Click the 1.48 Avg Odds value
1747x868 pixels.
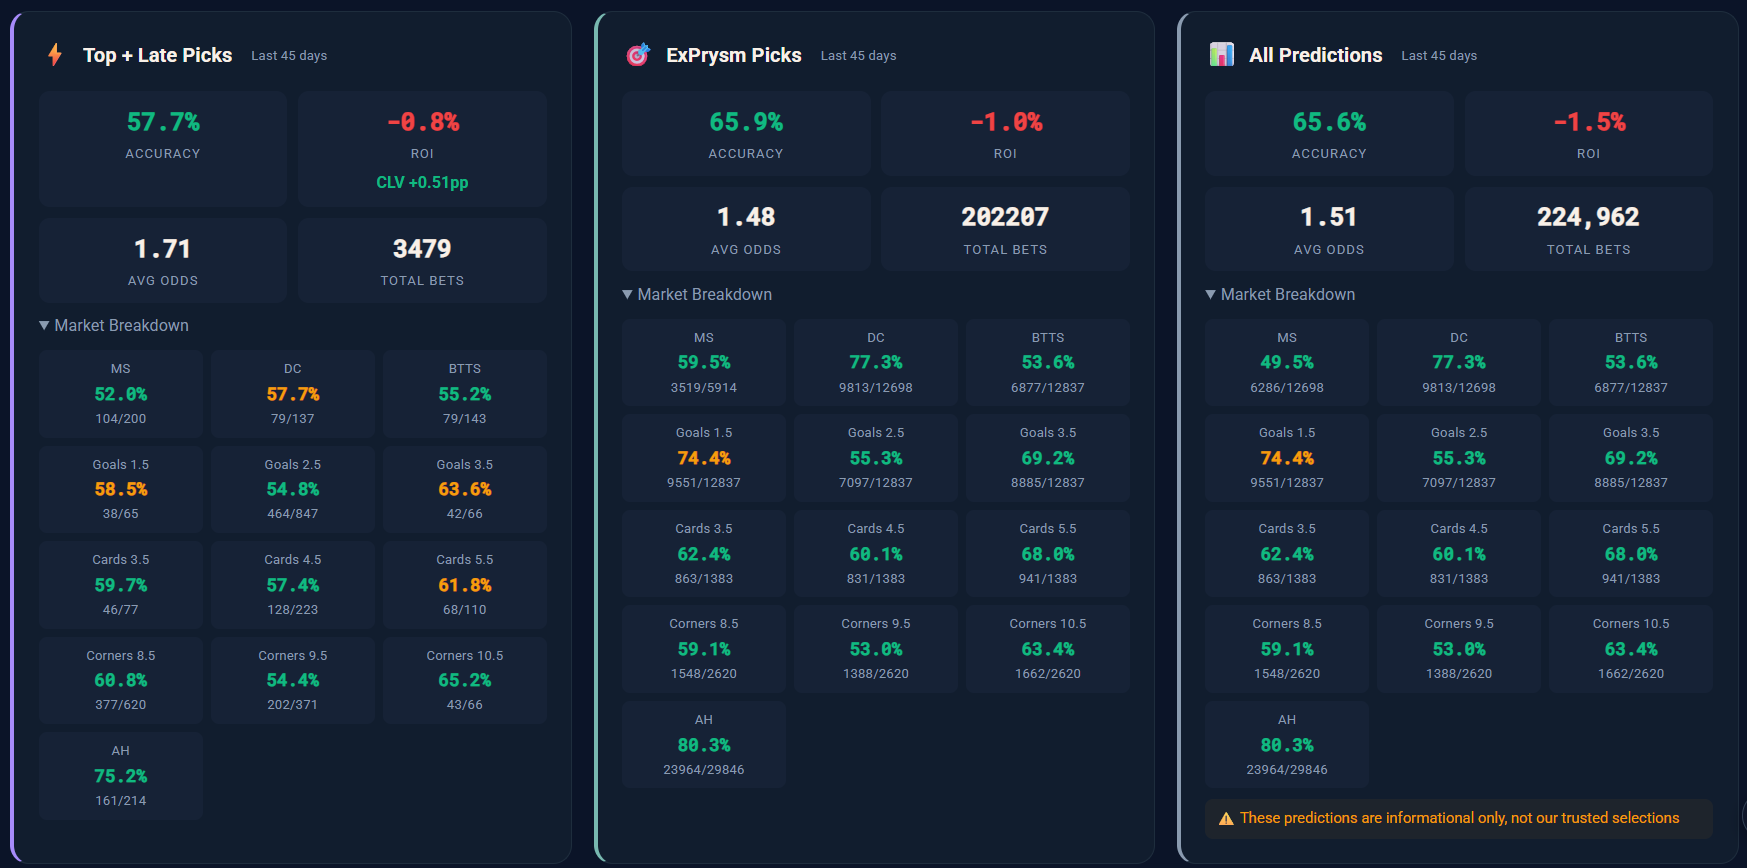tap(746, 217)
